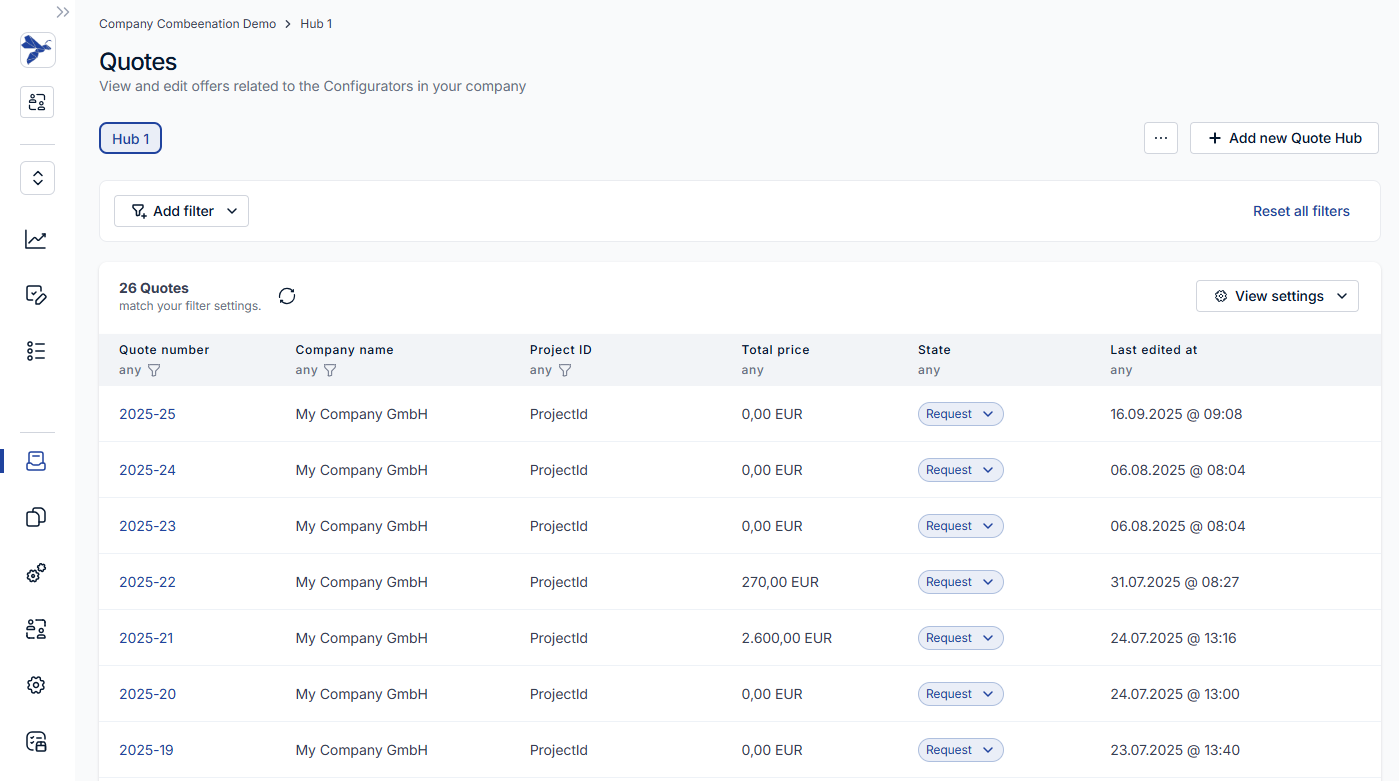Change state of quote 2025-25
Screen dimensions: 1399x781
(960, 414)
